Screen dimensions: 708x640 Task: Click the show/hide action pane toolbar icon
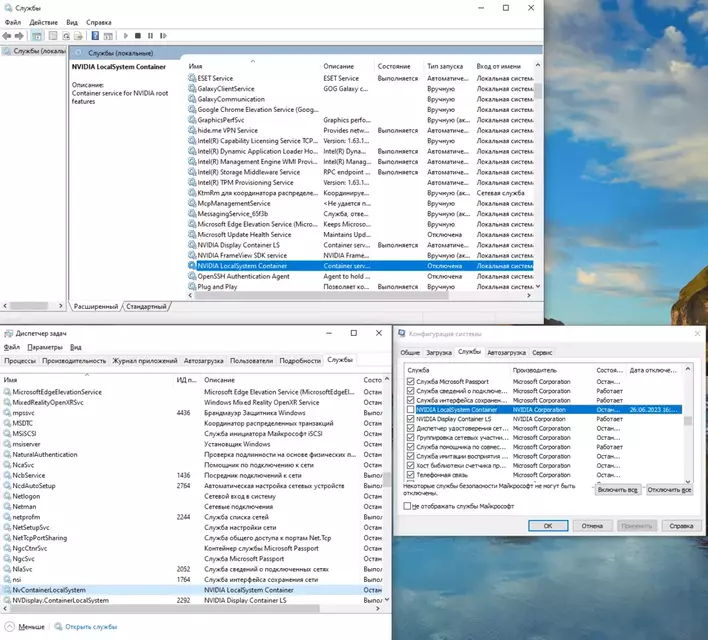point(108,36)
